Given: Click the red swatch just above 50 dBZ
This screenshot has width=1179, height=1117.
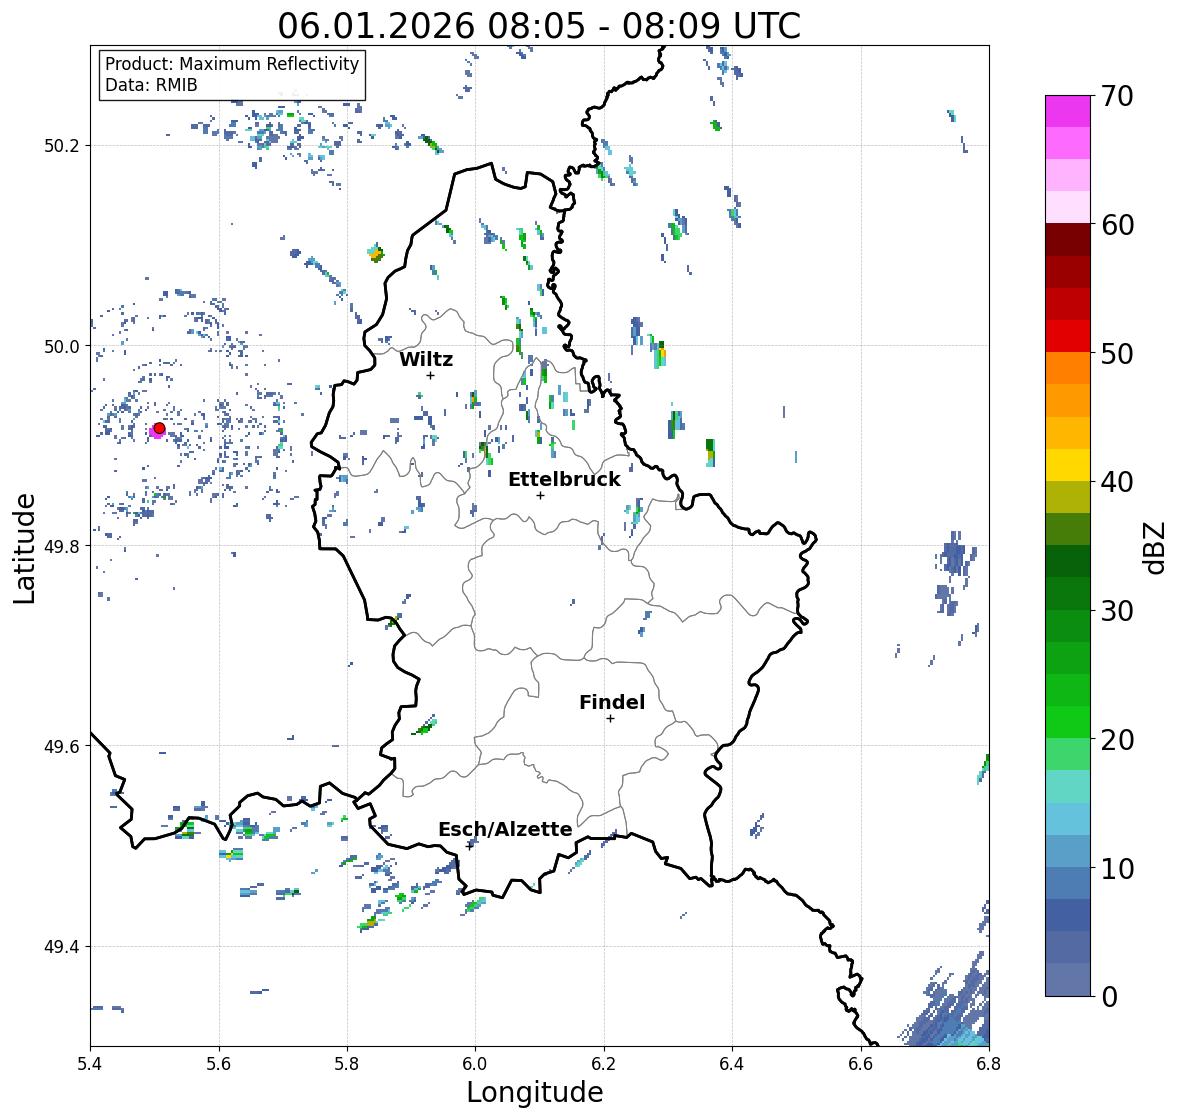Looking at the screenshot, I should pos(1068,336).
